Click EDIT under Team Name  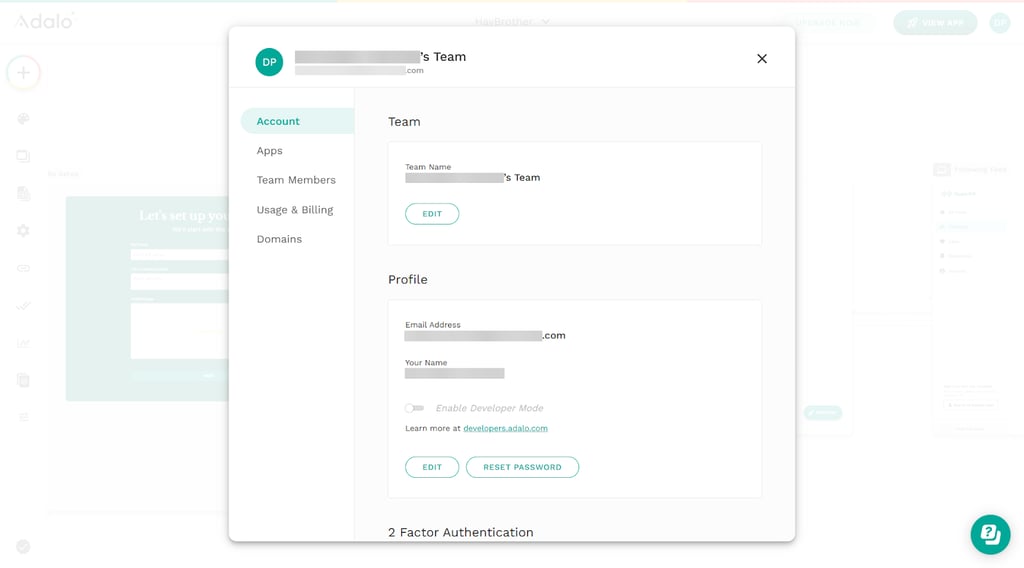click(432, 213)
